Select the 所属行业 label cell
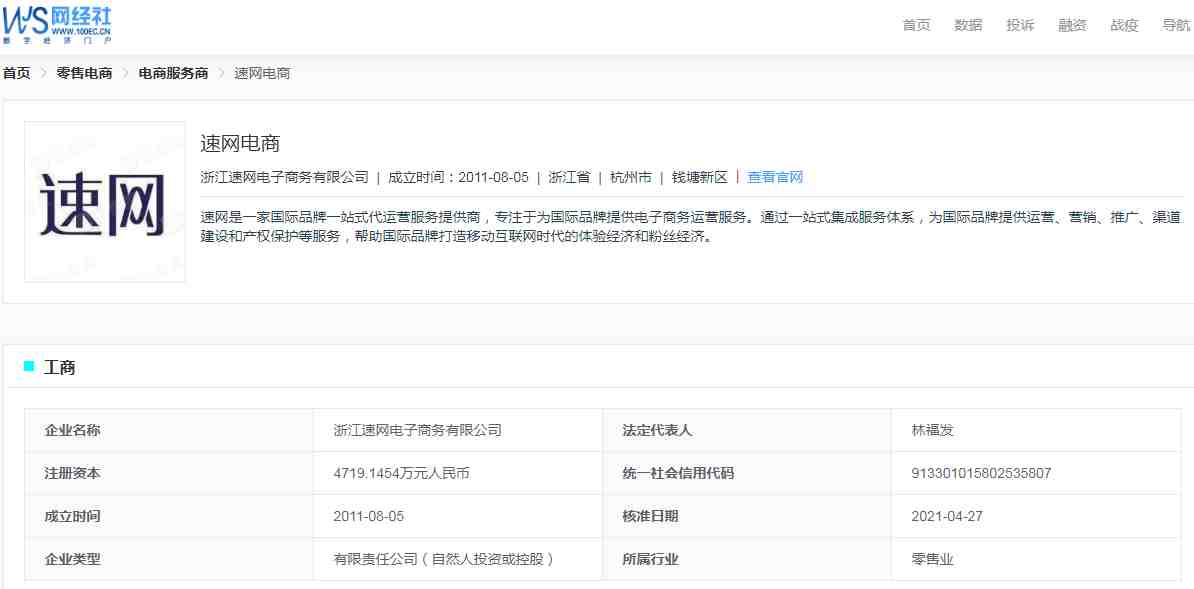1194x589 pixels. click(x=747, y=559)
